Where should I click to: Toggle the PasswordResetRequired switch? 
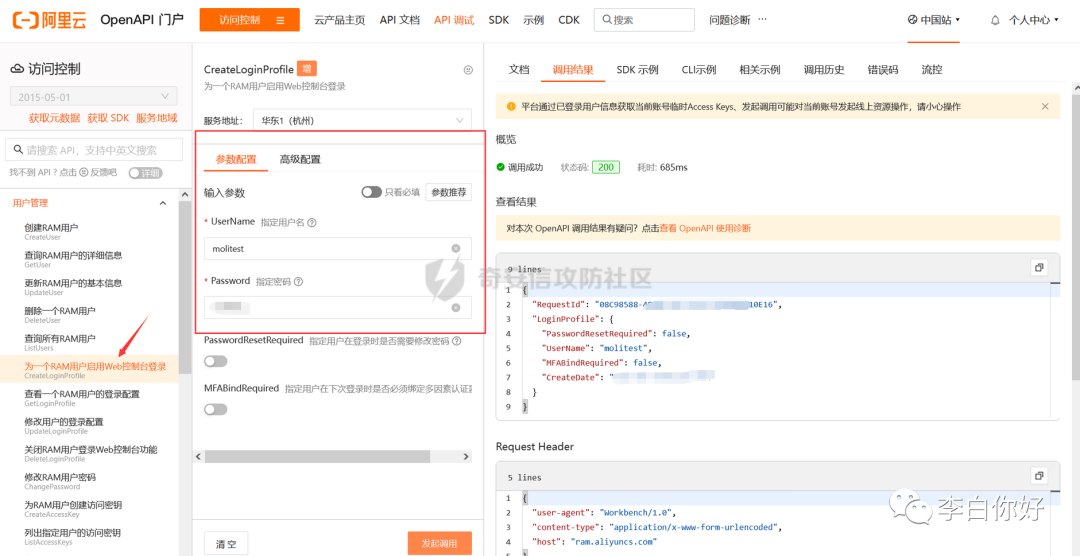click(216, 361)
